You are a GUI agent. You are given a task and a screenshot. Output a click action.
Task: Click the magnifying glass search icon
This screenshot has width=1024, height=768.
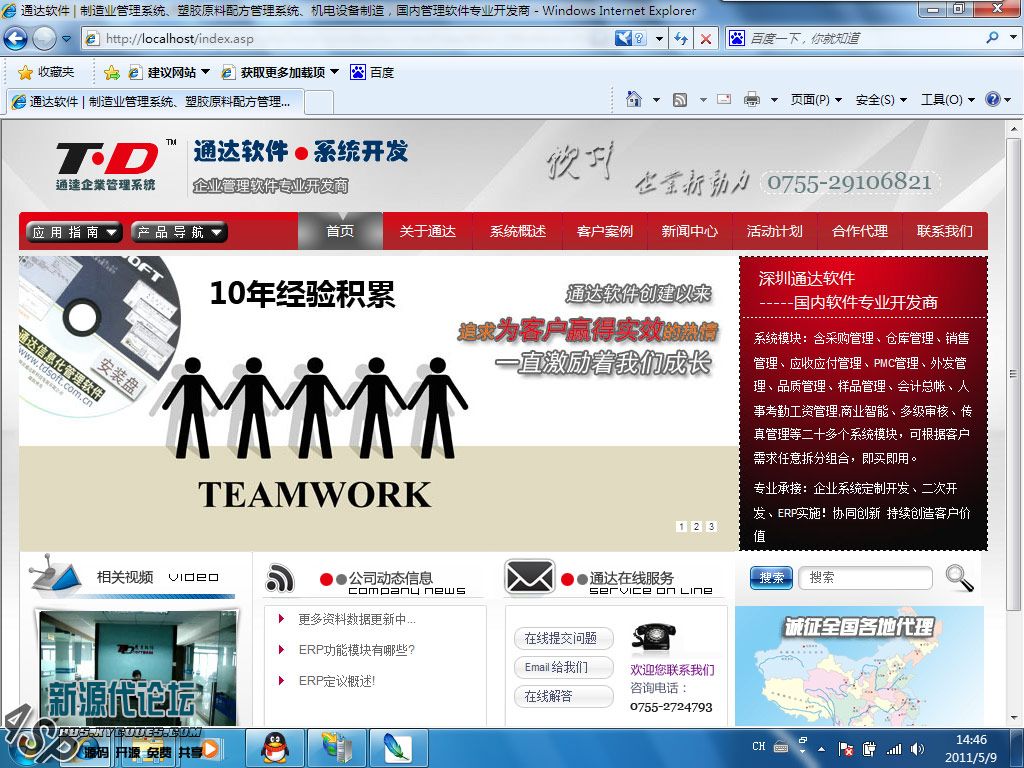click(x=959, y=577)
